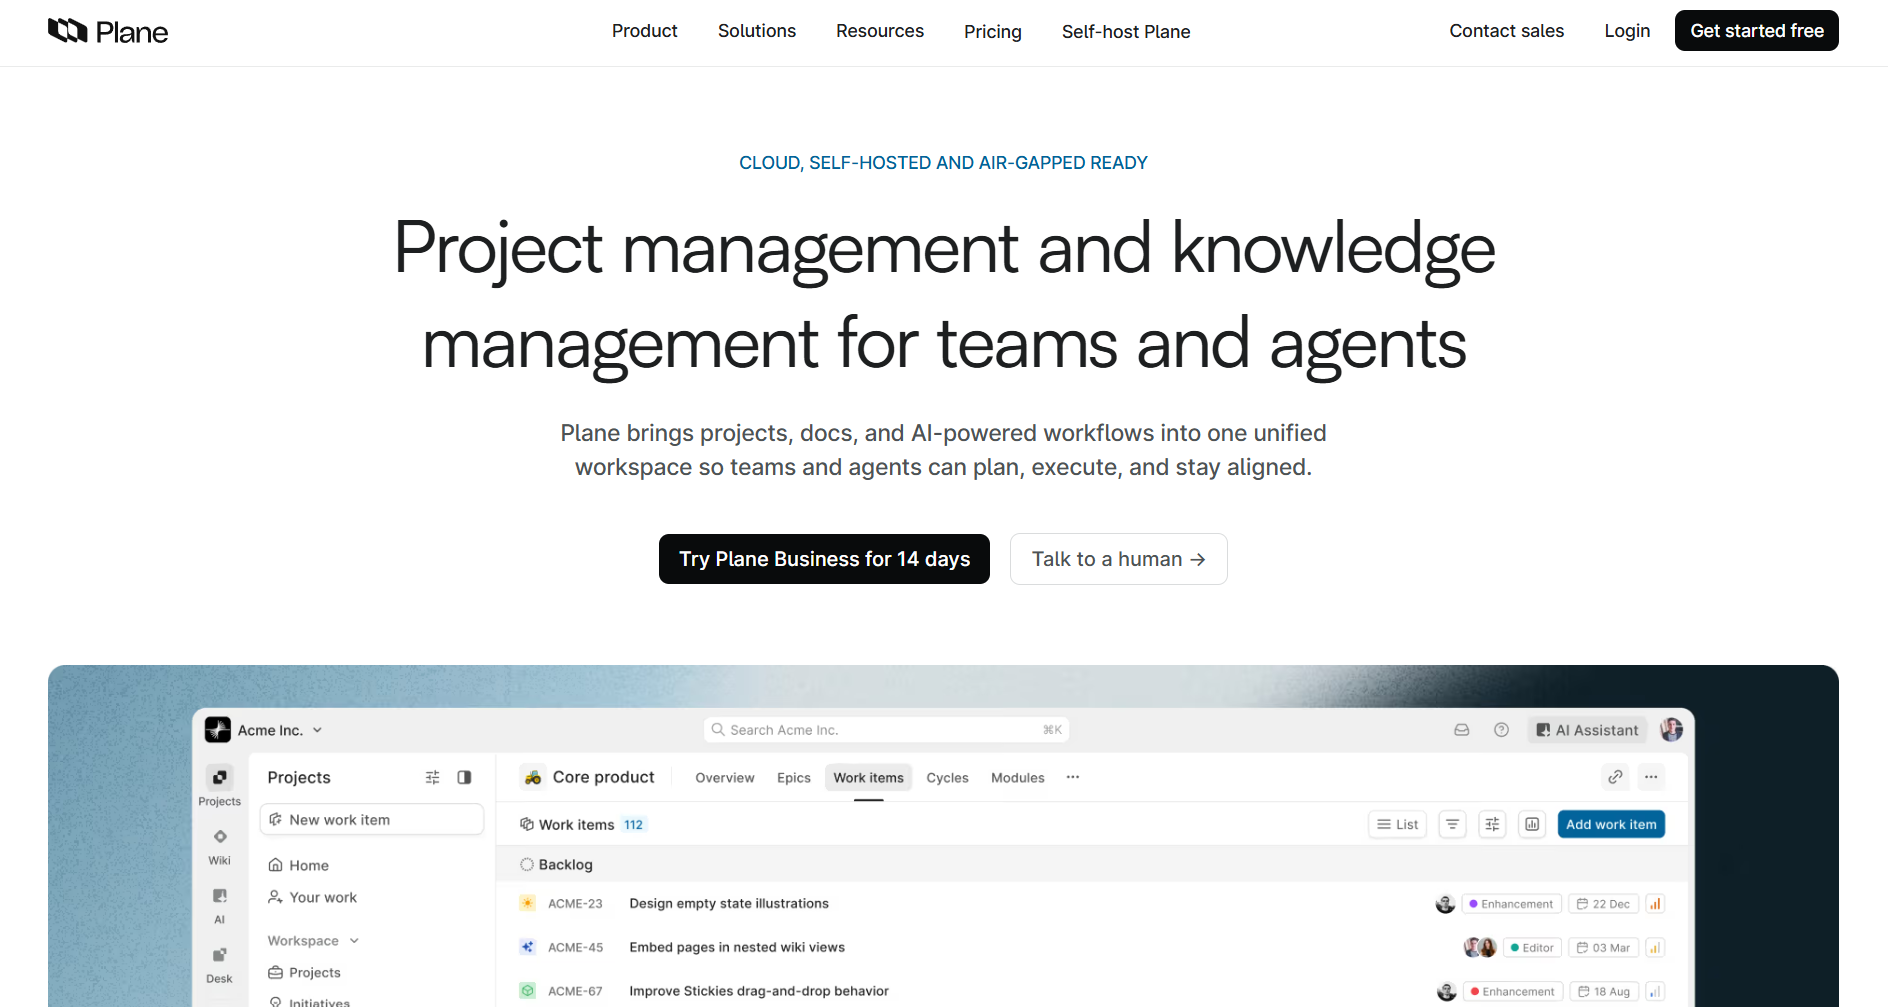Open the AI icon in the left rail

(220, 896)
